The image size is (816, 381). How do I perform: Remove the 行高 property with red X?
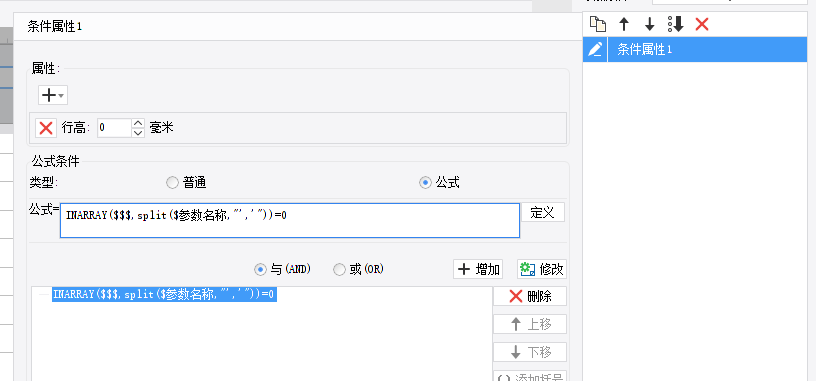[46, 128]
